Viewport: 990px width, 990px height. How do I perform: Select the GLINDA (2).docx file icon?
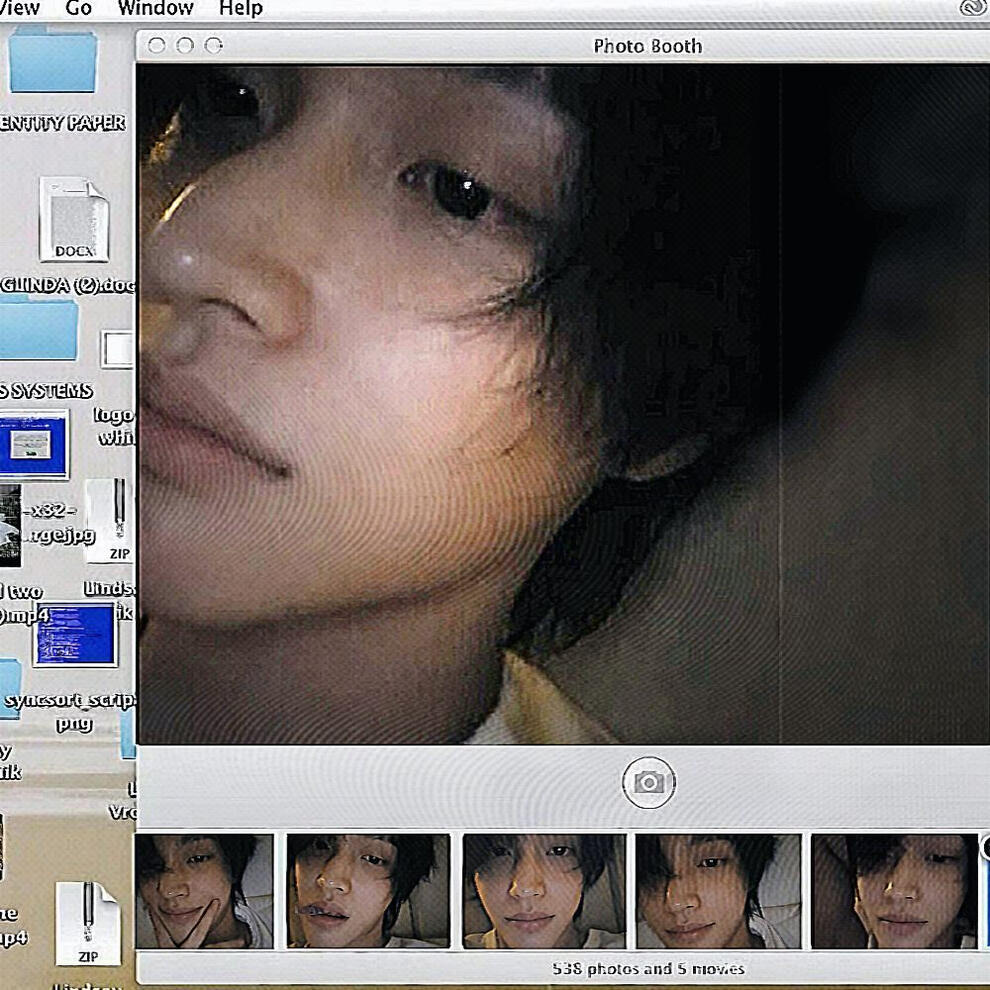[x=73, y=220]
